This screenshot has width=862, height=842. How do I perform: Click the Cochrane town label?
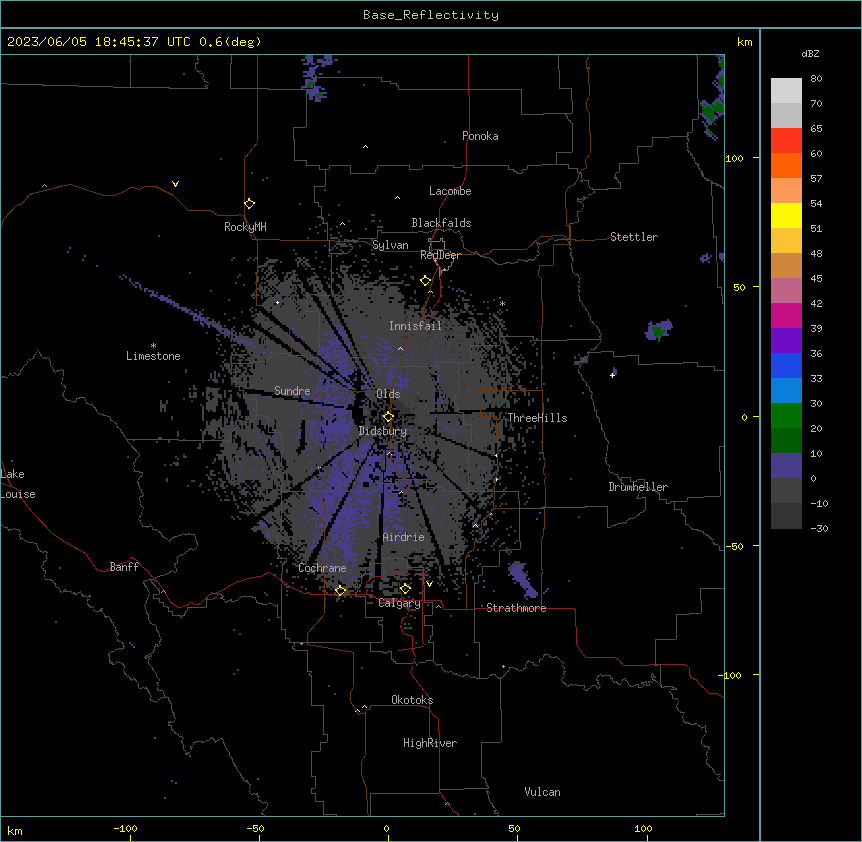(x=322, y=568)
